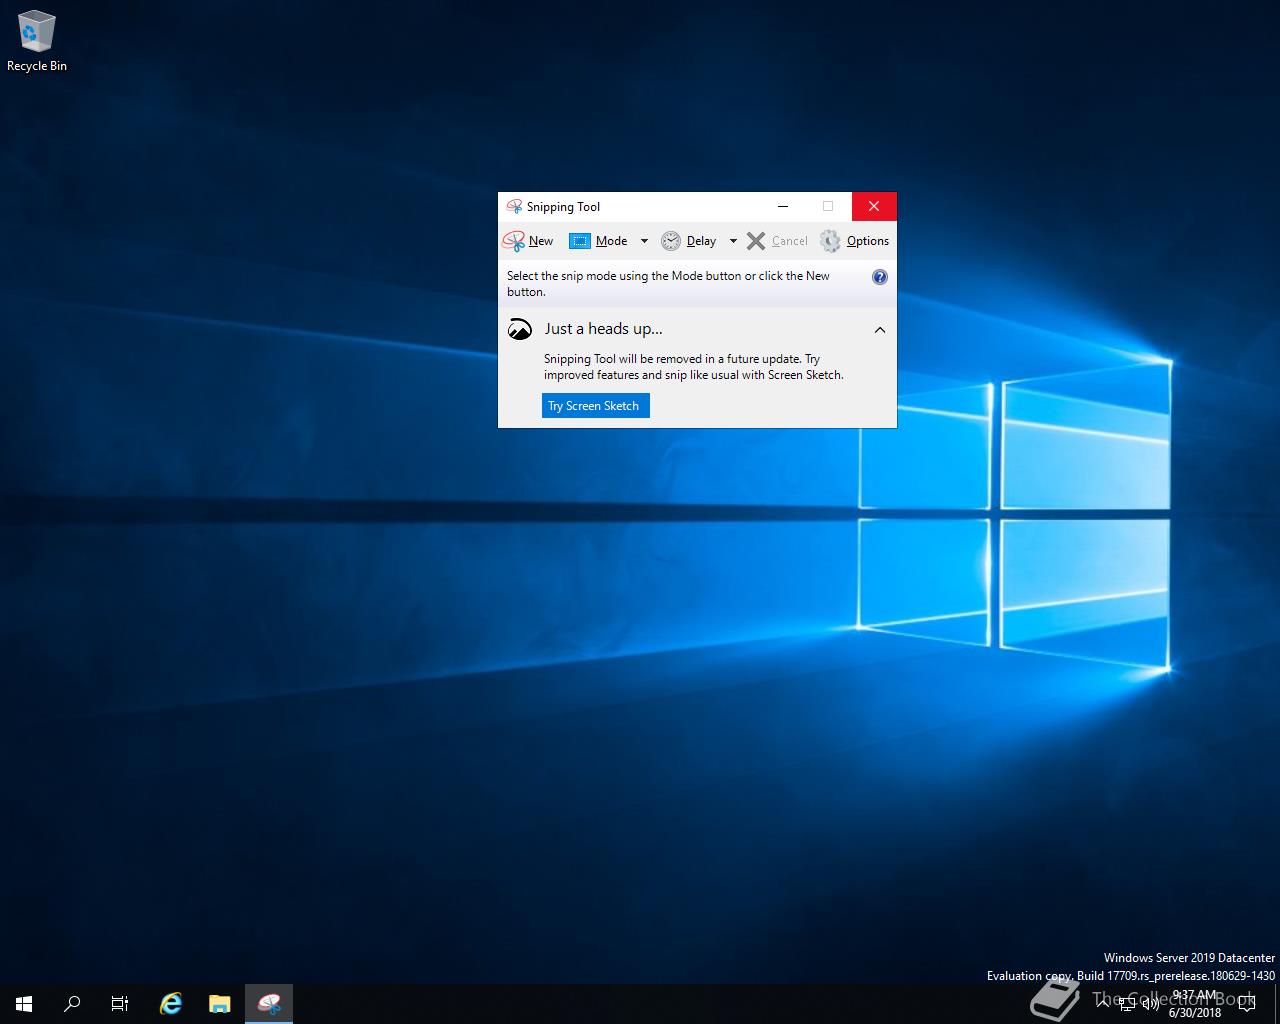Screen dimensions: 1280x1024
Task: Click the network tray icon
Action: click(1127, 1004)
